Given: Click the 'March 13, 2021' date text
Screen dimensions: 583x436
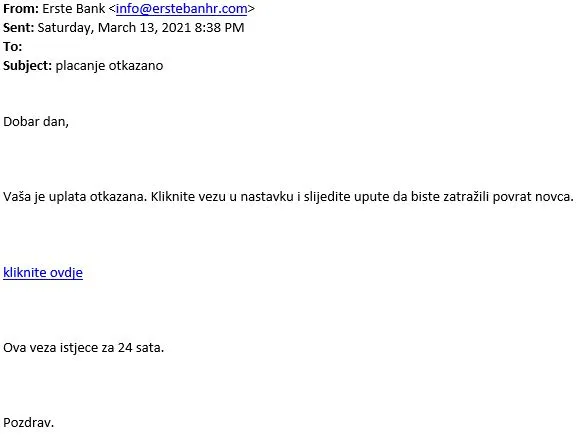Looking at the screenshot, I should [x=144, y=28].
